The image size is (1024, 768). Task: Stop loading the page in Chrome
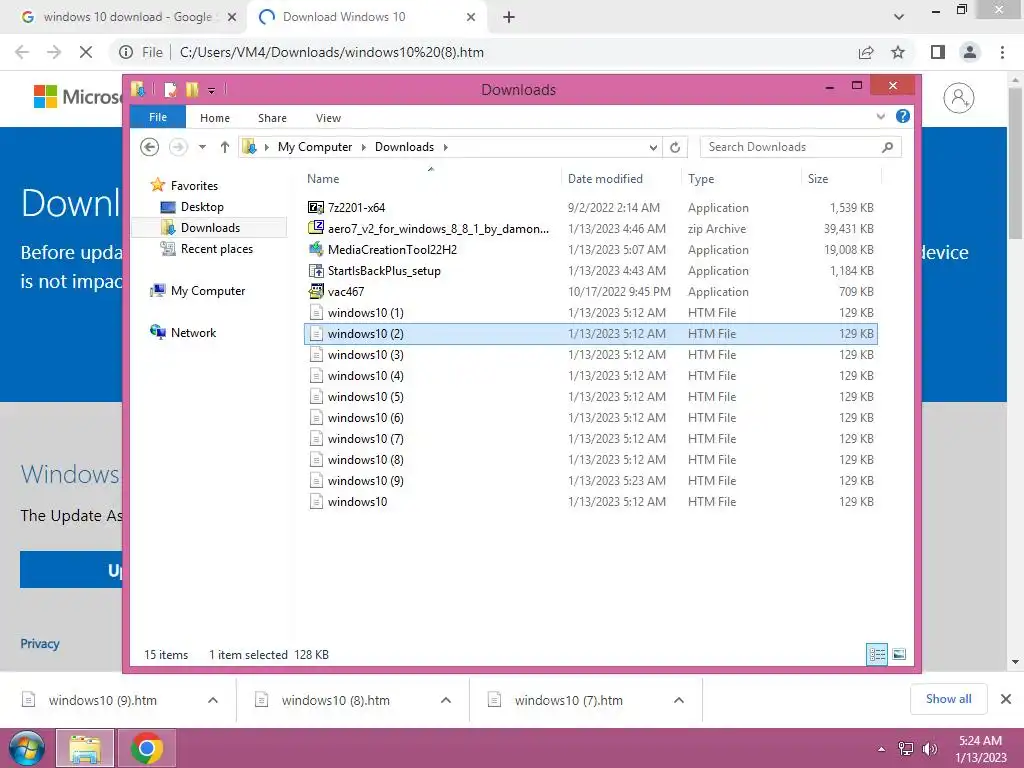[86, 52]
